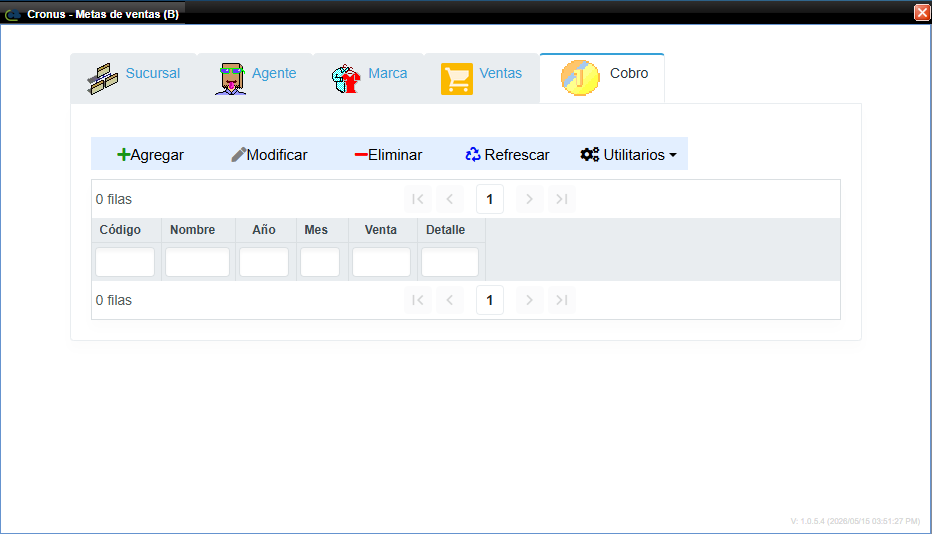Go to next page in top pager
Image resolution: width=932 pixels, height=534 pixels.
click(529, 199)
